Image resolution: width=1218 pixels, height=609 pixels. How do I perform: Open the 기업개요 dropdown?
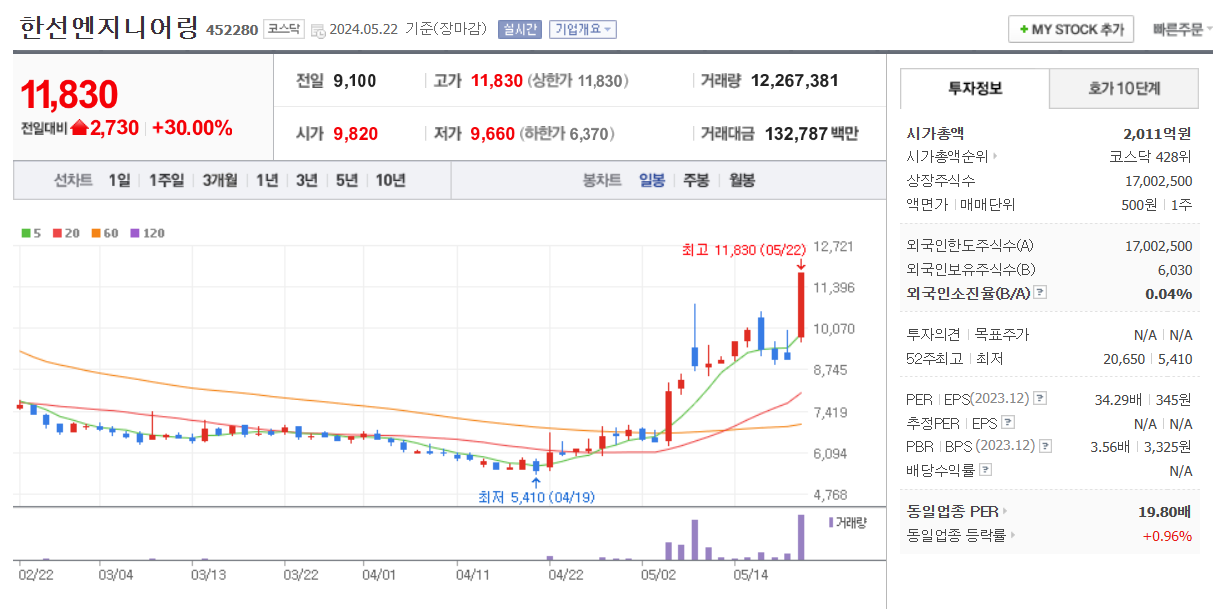pos(583,30)
